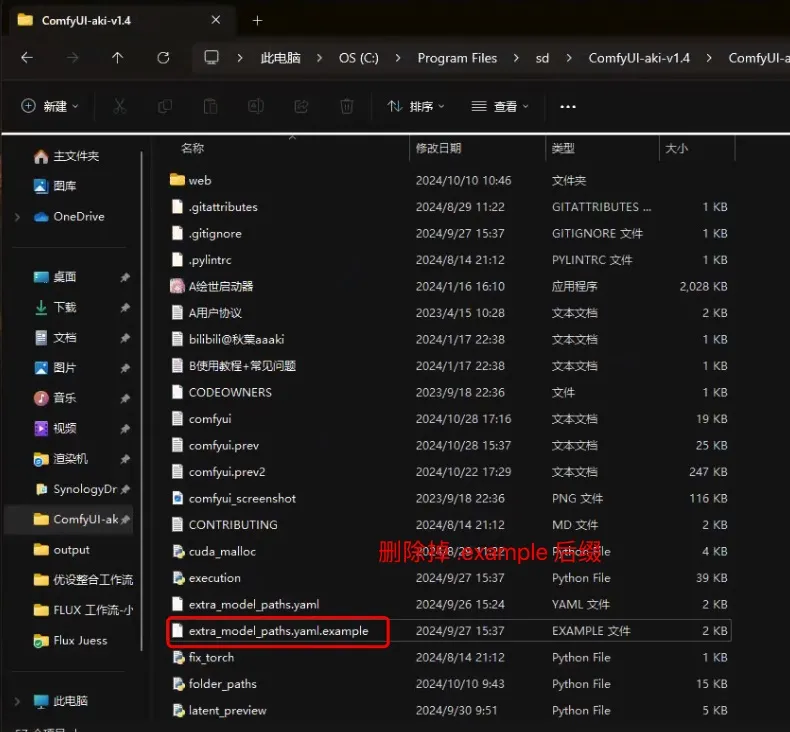
Task: Select the .gitattributes file
Action: click(214, 207)
